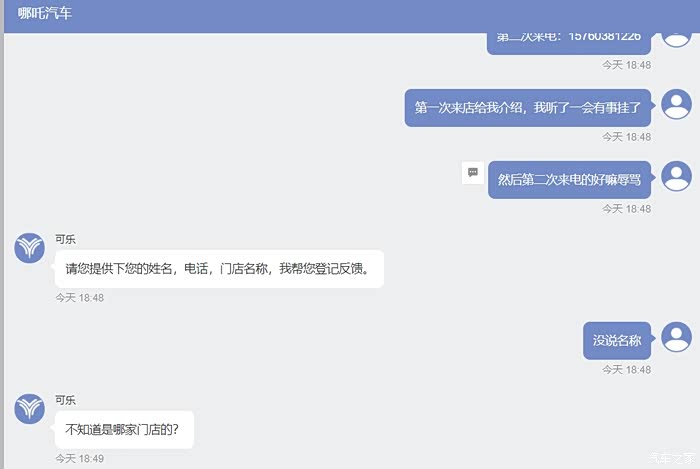Click the partially visible phone number message bubble
The height and width of the screenshot is (469, 700).
click(x=569, y=43)
